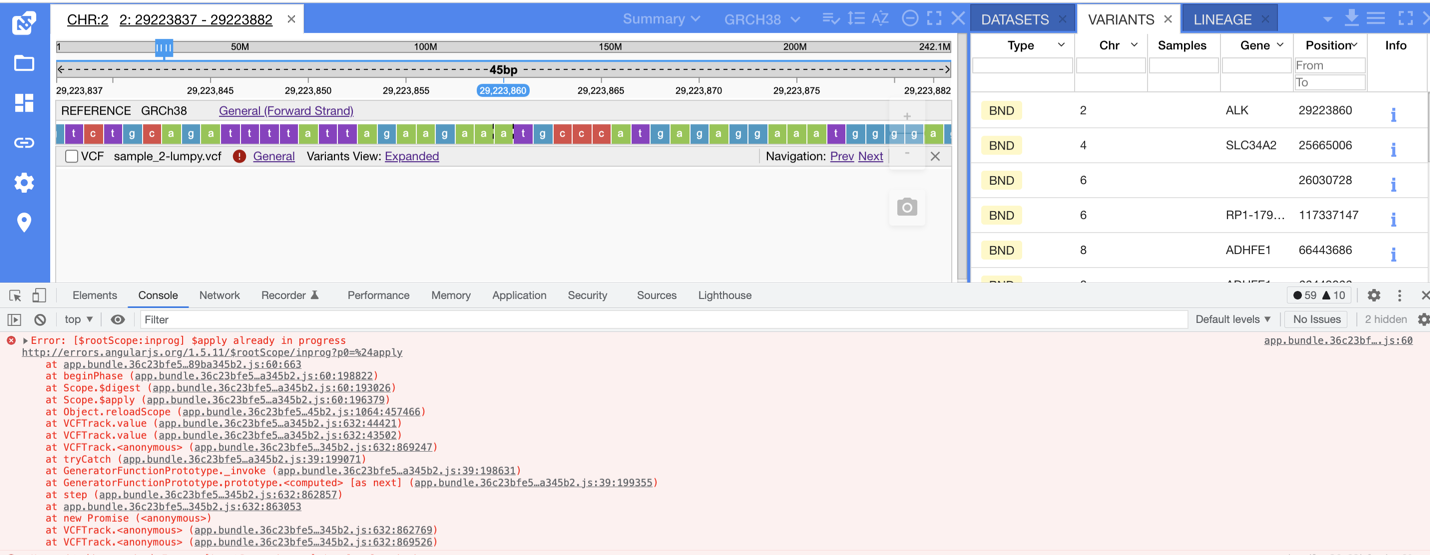This screenshot has width=1431, height=555.
Task: Open the Gene column dropdown
Action: tap(1280, 46)
